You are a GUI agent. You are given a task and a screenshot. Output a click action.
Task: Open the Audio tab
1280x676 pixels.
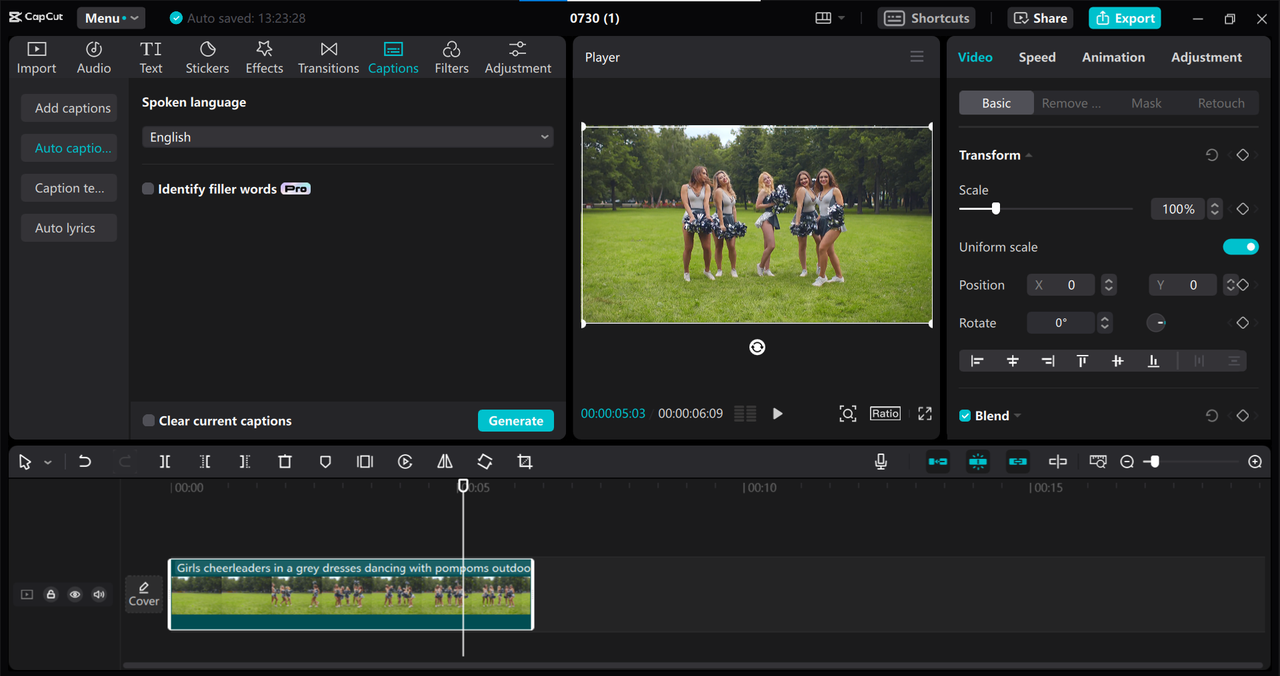(94, 58)
